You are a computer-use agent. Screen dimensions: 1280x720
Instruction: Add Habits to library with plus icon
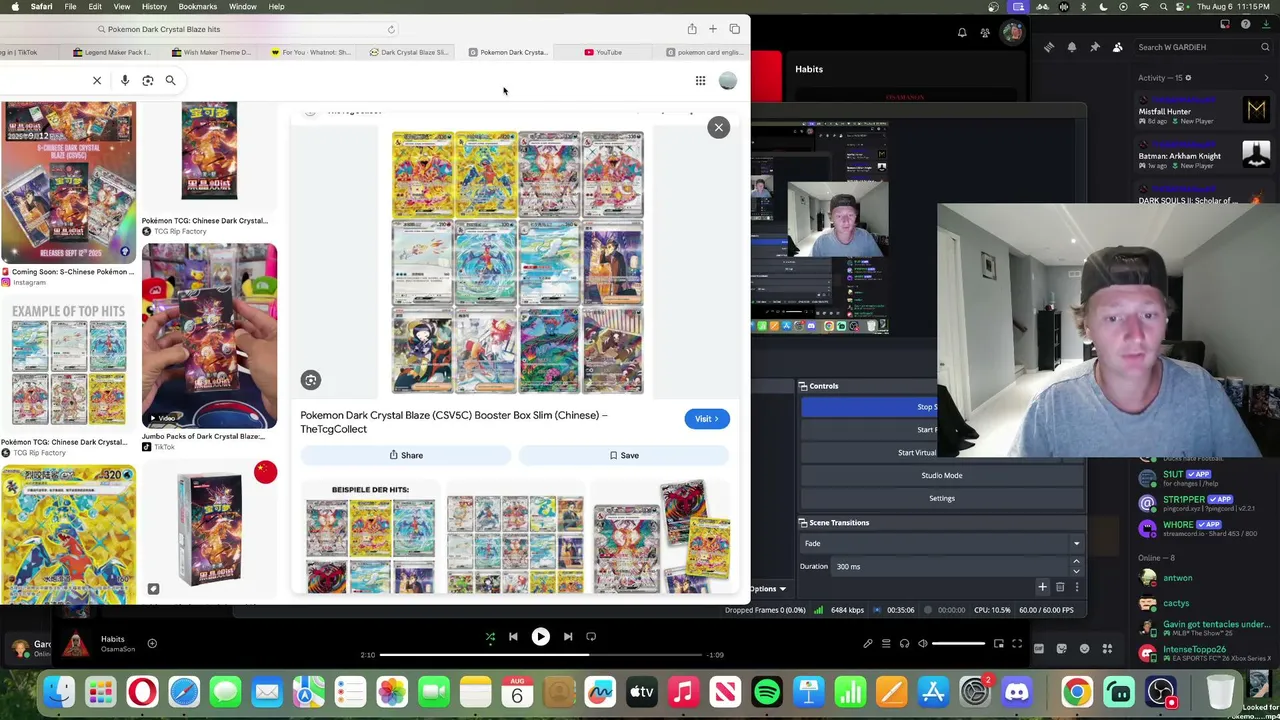tap(152, 644)
